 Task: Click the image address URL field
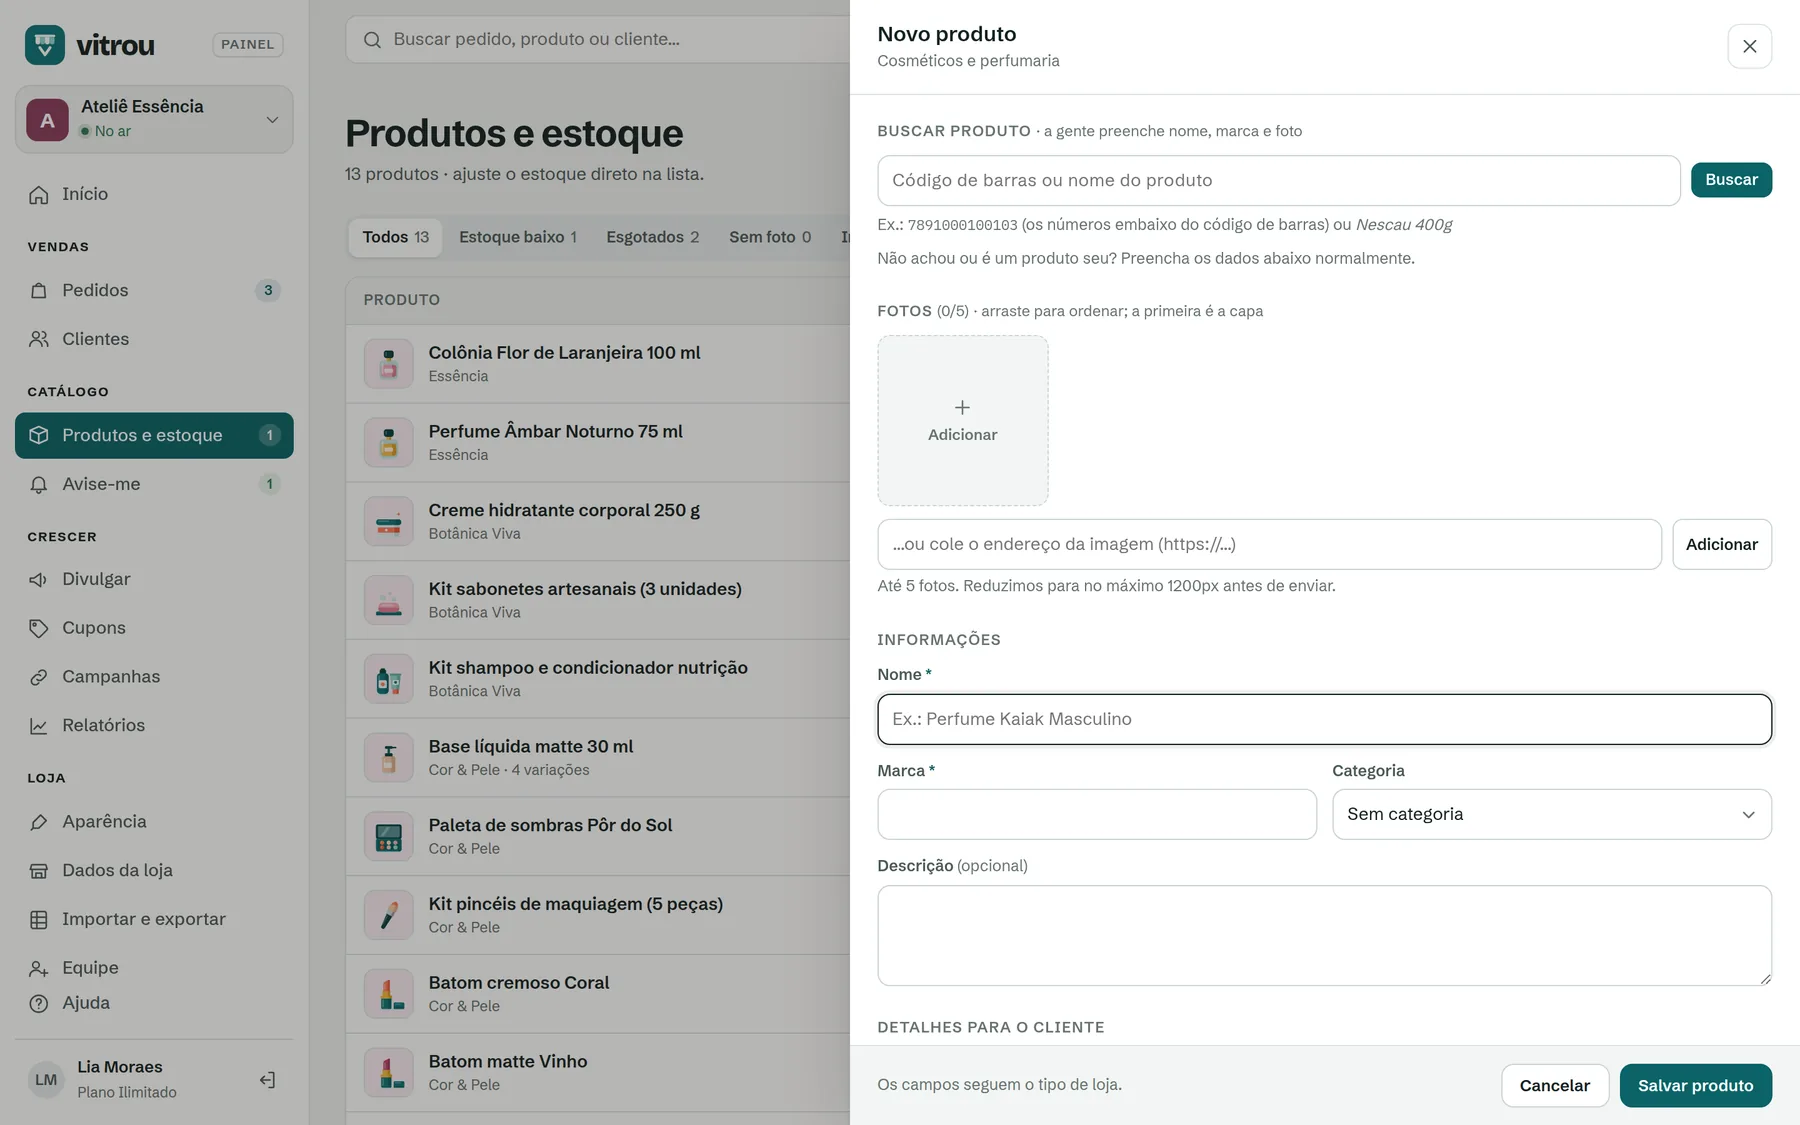coord(1269,544)
